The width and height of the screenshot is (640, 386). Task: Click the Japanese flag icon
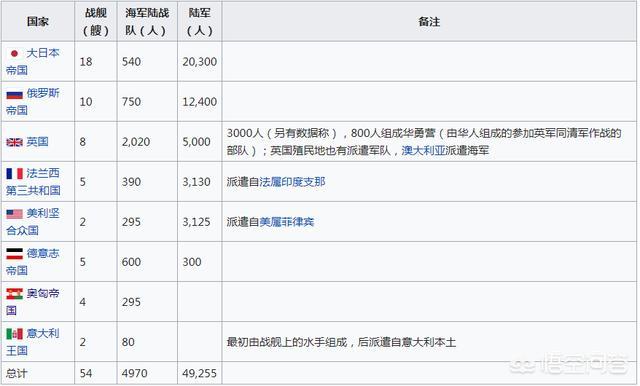[14, 53]
